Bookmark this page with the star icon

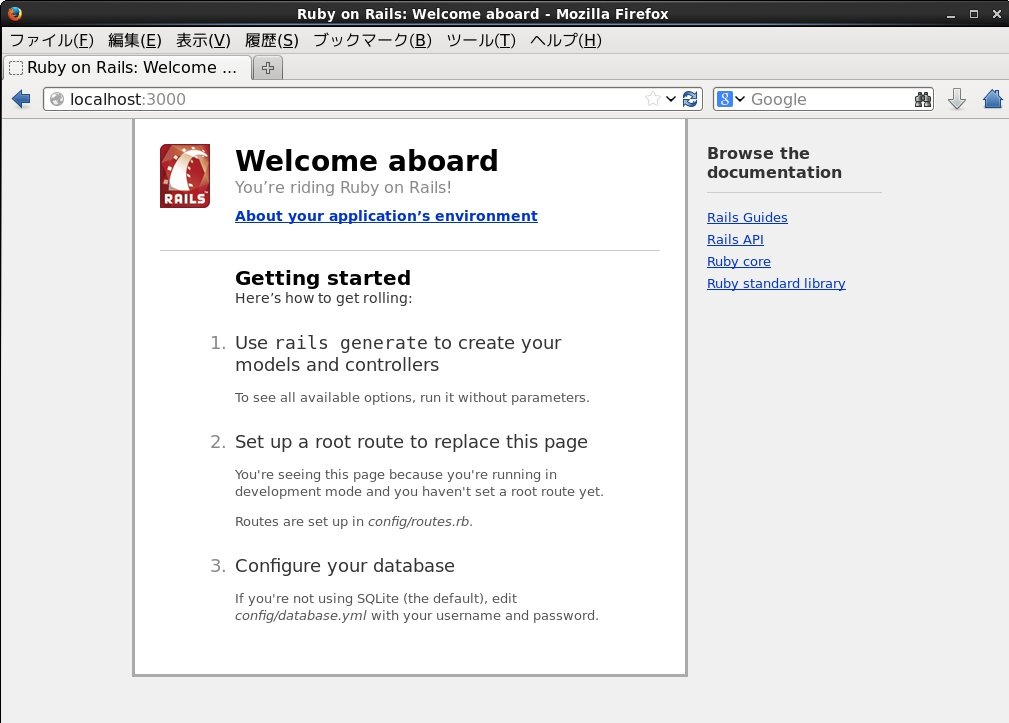(653, 99)
